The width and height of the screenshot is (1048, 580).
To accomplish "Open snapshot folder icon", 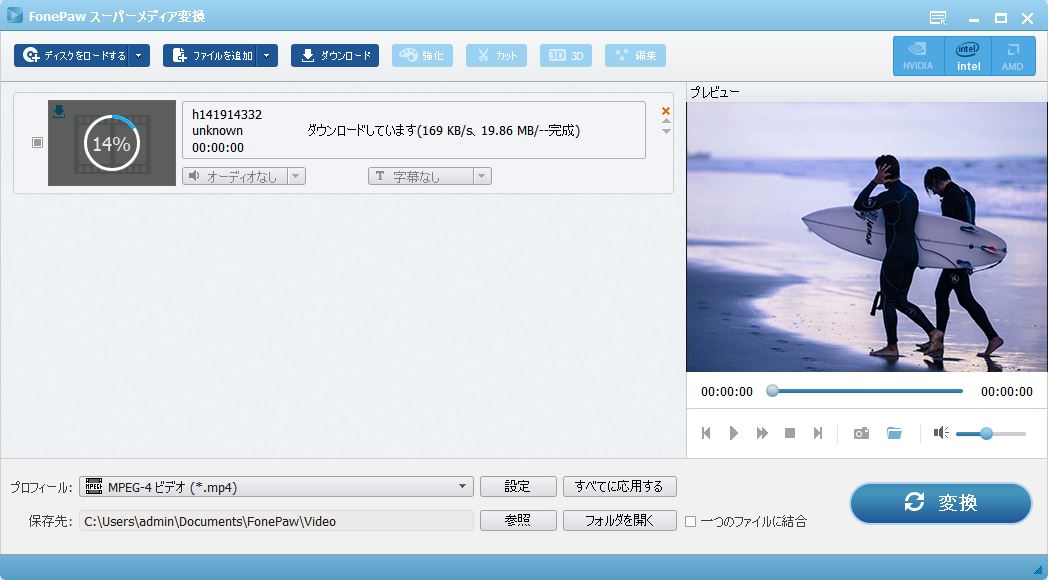I will 894,433.
